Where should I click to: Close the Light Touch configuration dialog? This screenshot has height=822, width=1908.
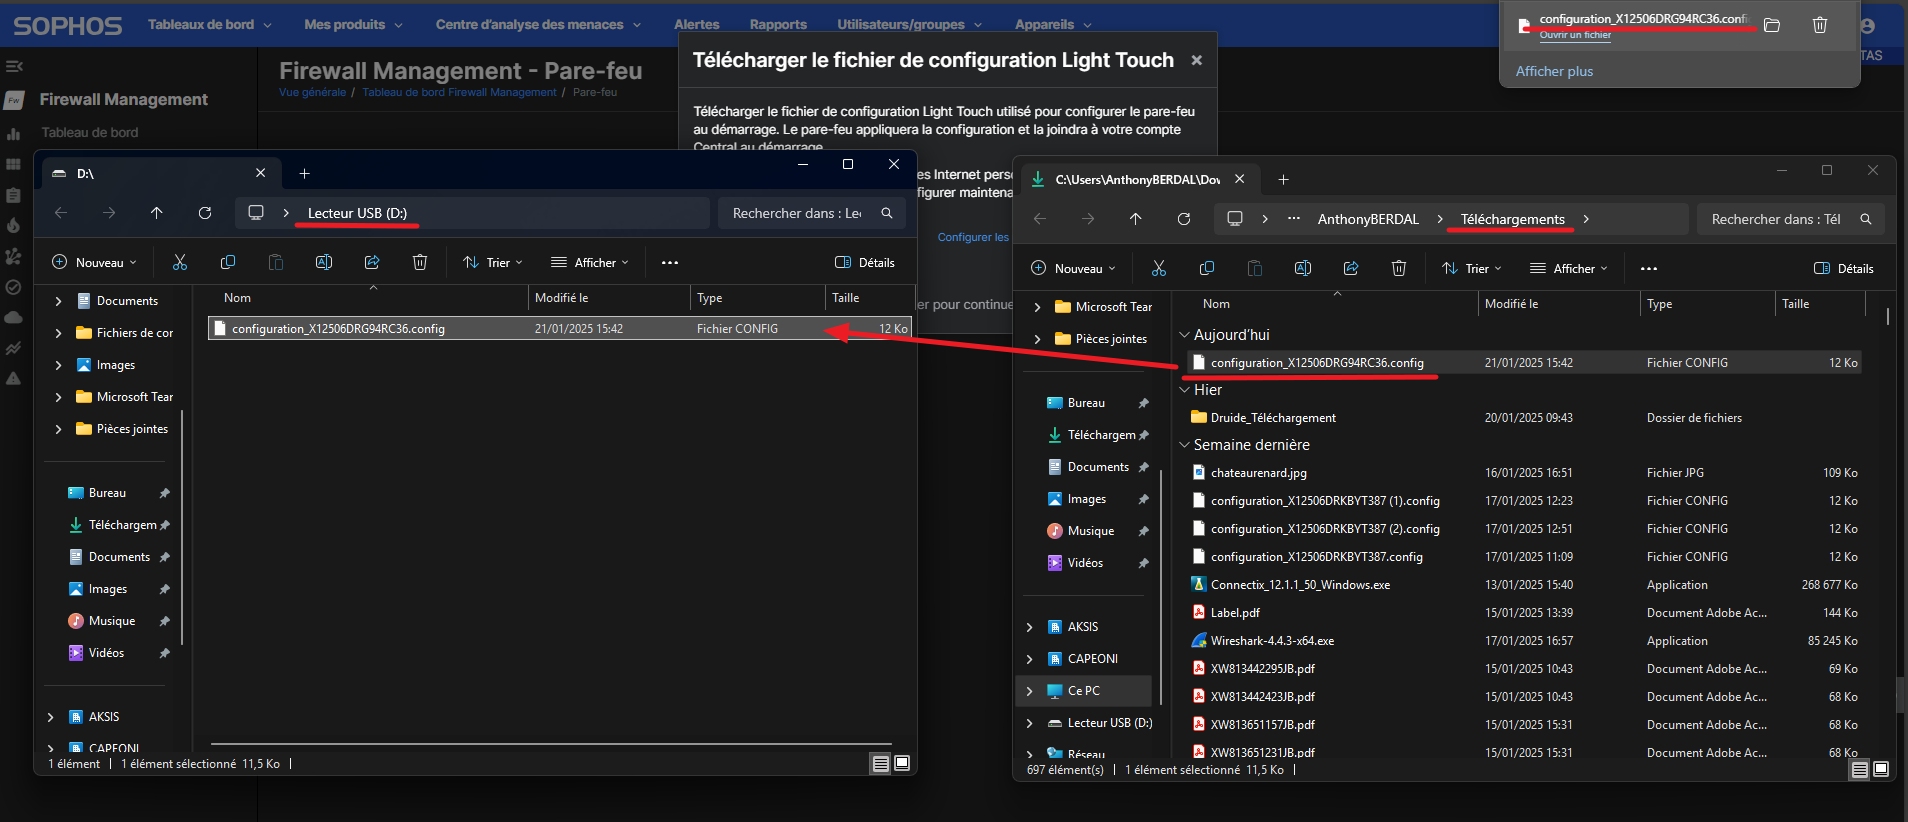[x=1196, y=60]
